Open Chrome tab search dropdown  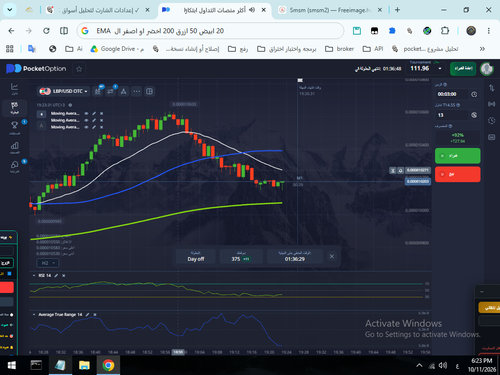pyautogui.click(x=10, y=10)
